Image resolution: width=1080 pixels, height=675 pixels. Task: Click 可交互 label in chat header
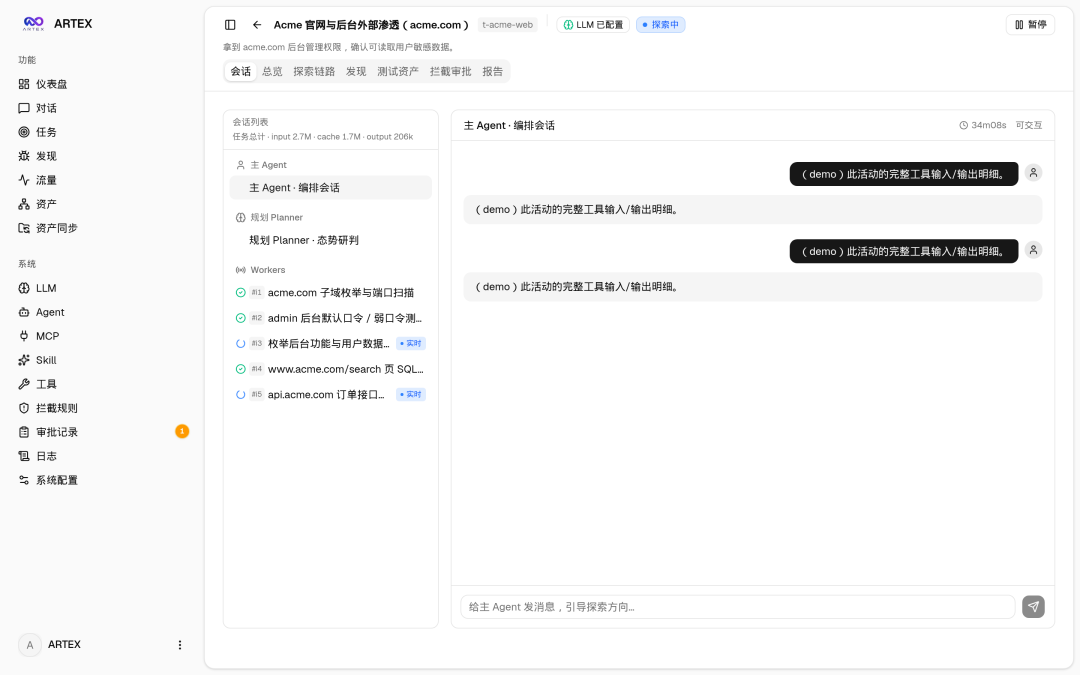click(x=1029, y=125)
